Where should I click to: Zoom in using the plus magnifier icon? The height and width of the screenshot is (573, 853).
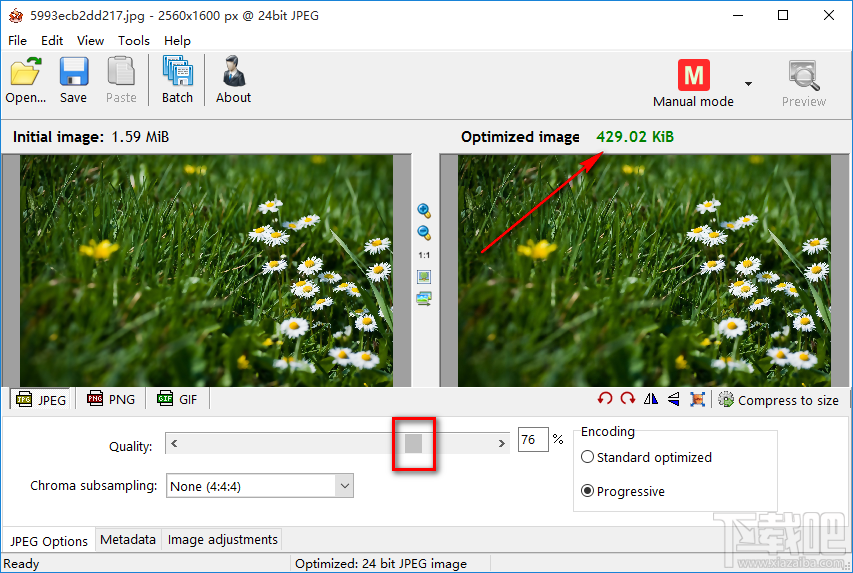(424, 211)
